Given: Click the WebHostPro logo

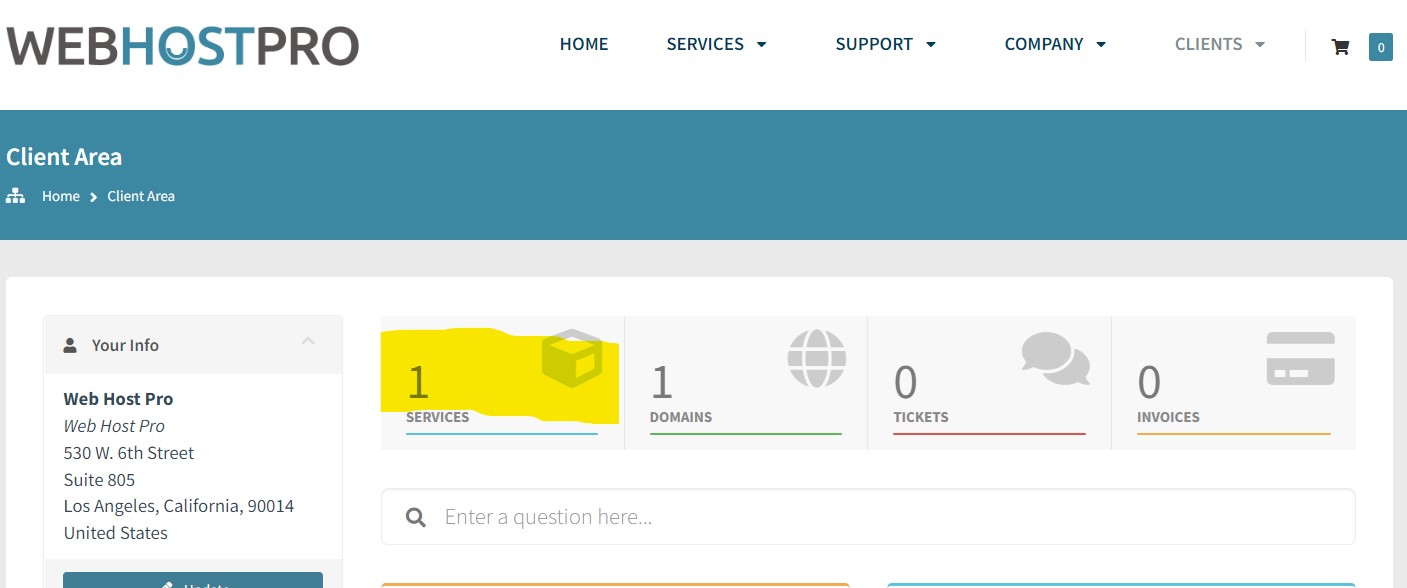Looking at the screenshot, I should coord(182,46).
